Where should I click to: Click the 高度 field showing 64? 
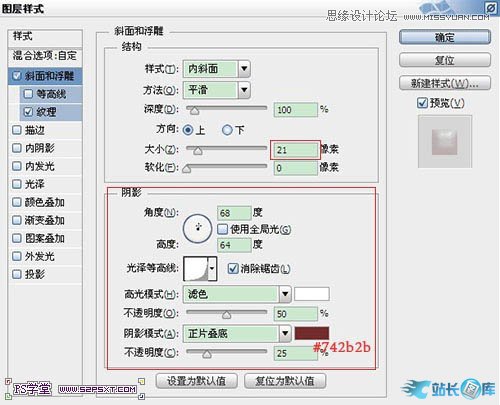[x=234, y=245]
